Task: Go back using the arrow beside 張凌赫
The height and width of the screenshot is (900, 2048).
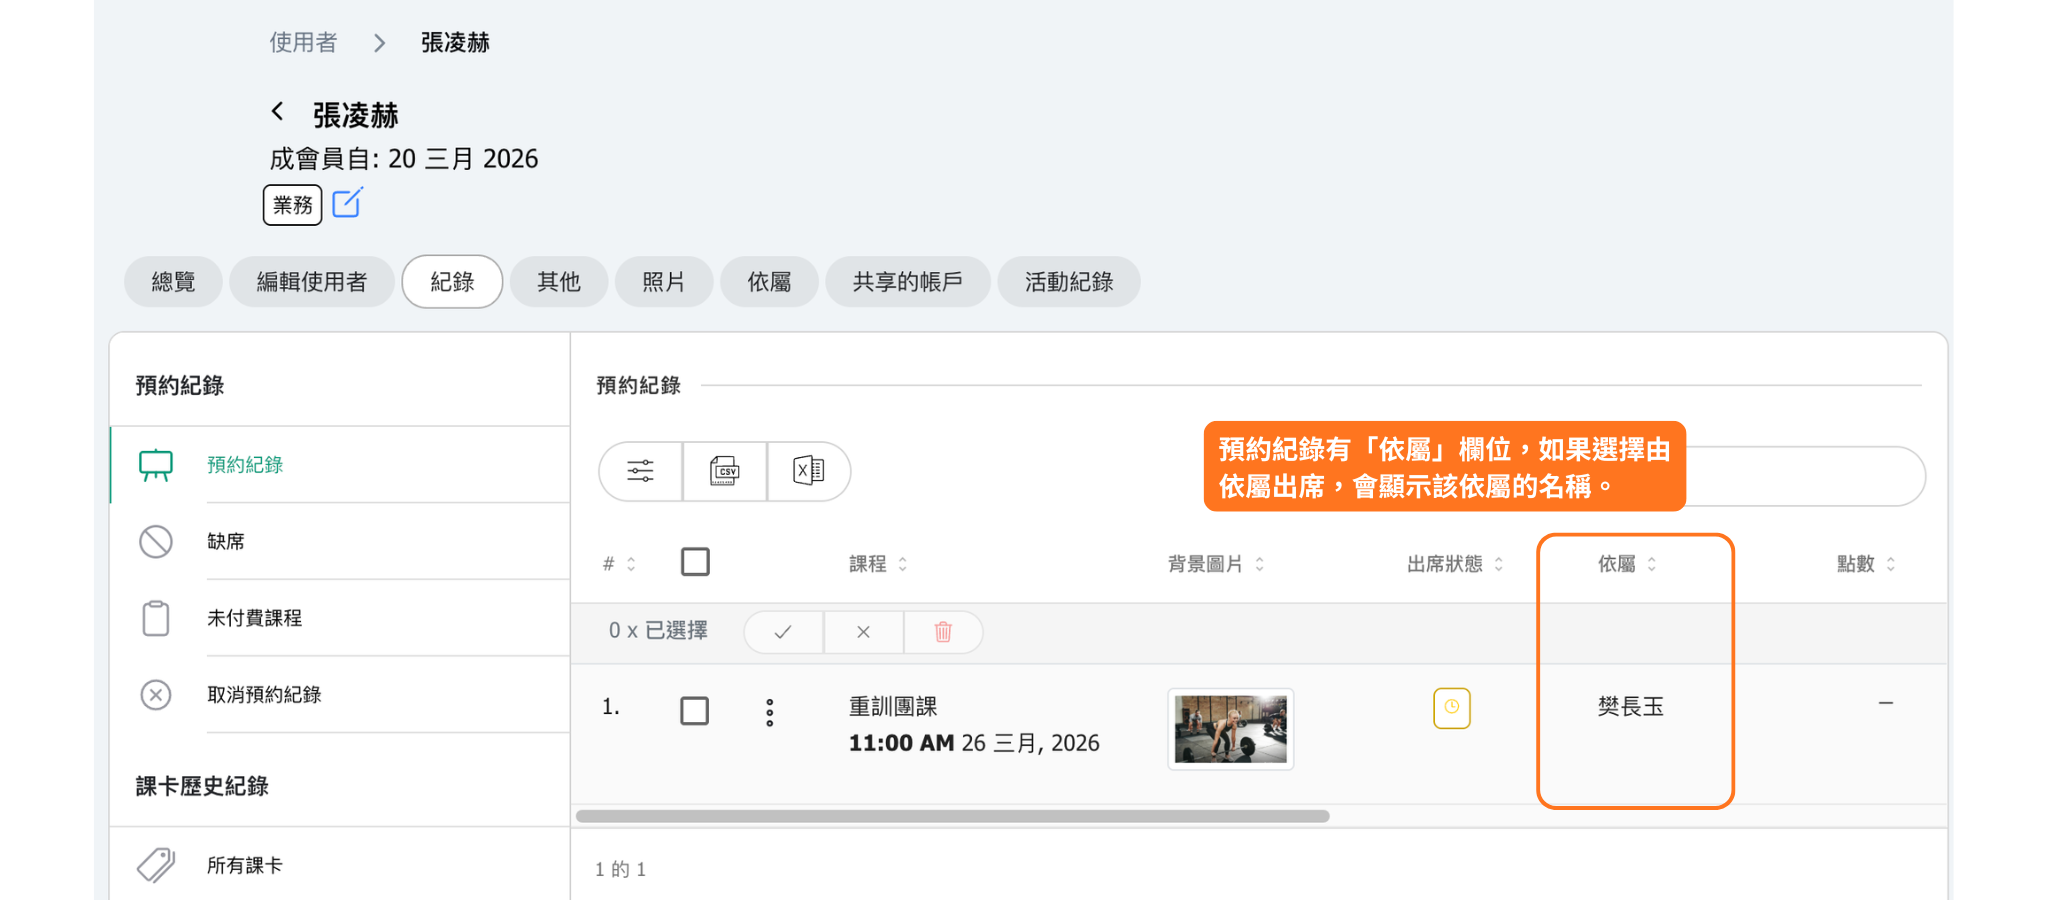Action: (x=278, y=112)
